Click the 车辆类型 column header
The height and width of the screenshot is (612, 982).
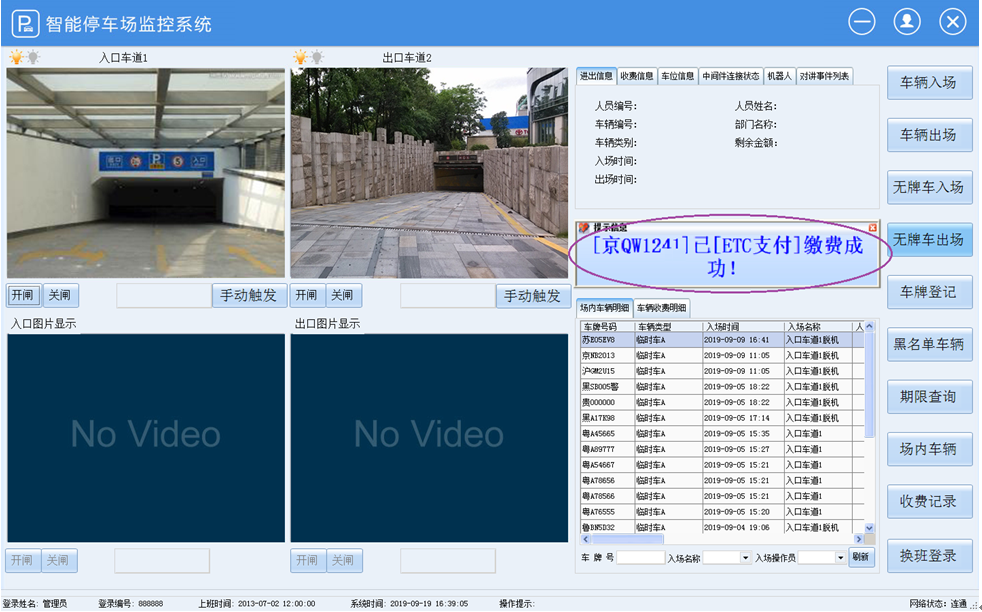point(668,327)
